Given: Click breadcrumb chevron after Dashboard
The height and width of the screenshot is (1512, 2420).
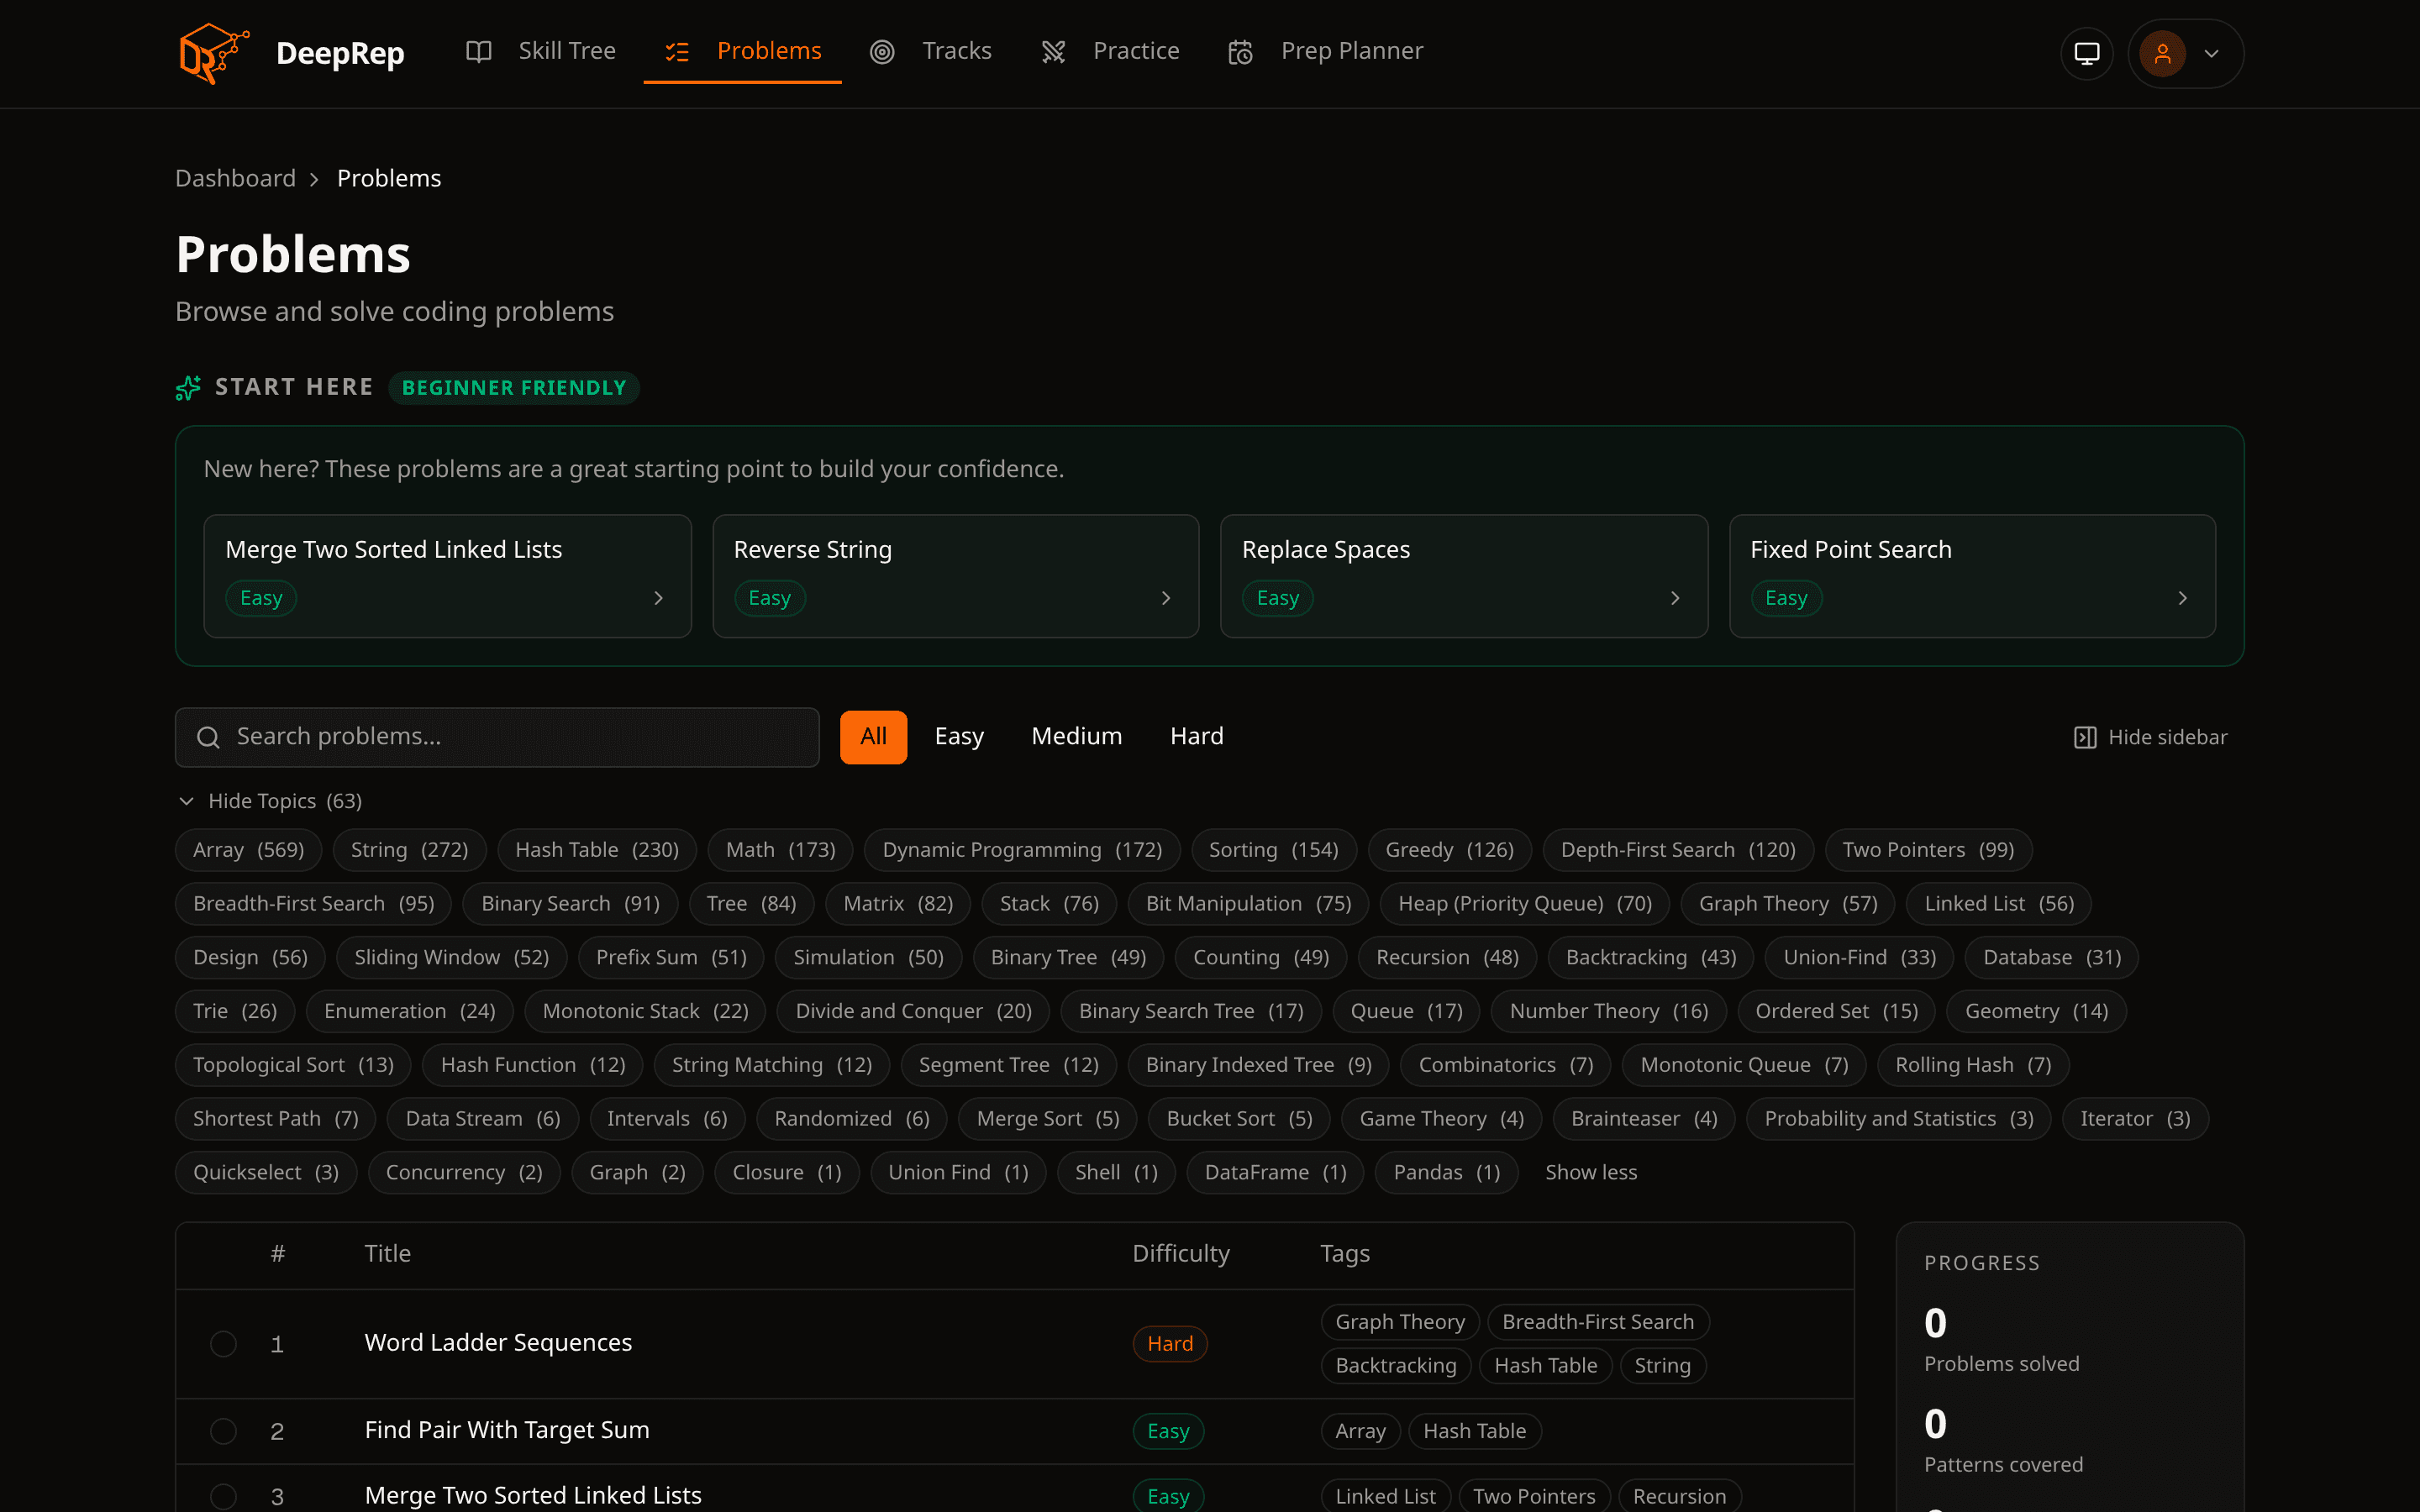Looking at the screenshot, I should (x=314, y=179).
